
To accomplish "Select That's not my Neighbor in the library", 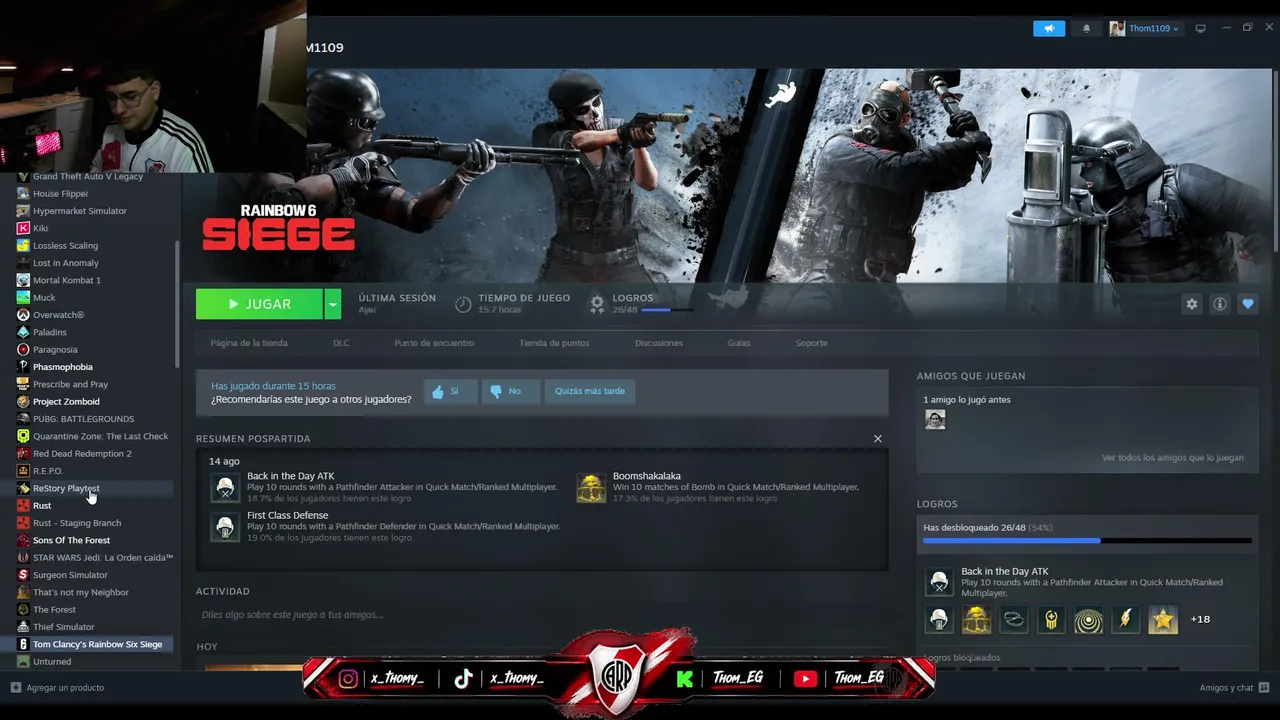I will pos(81,592).
